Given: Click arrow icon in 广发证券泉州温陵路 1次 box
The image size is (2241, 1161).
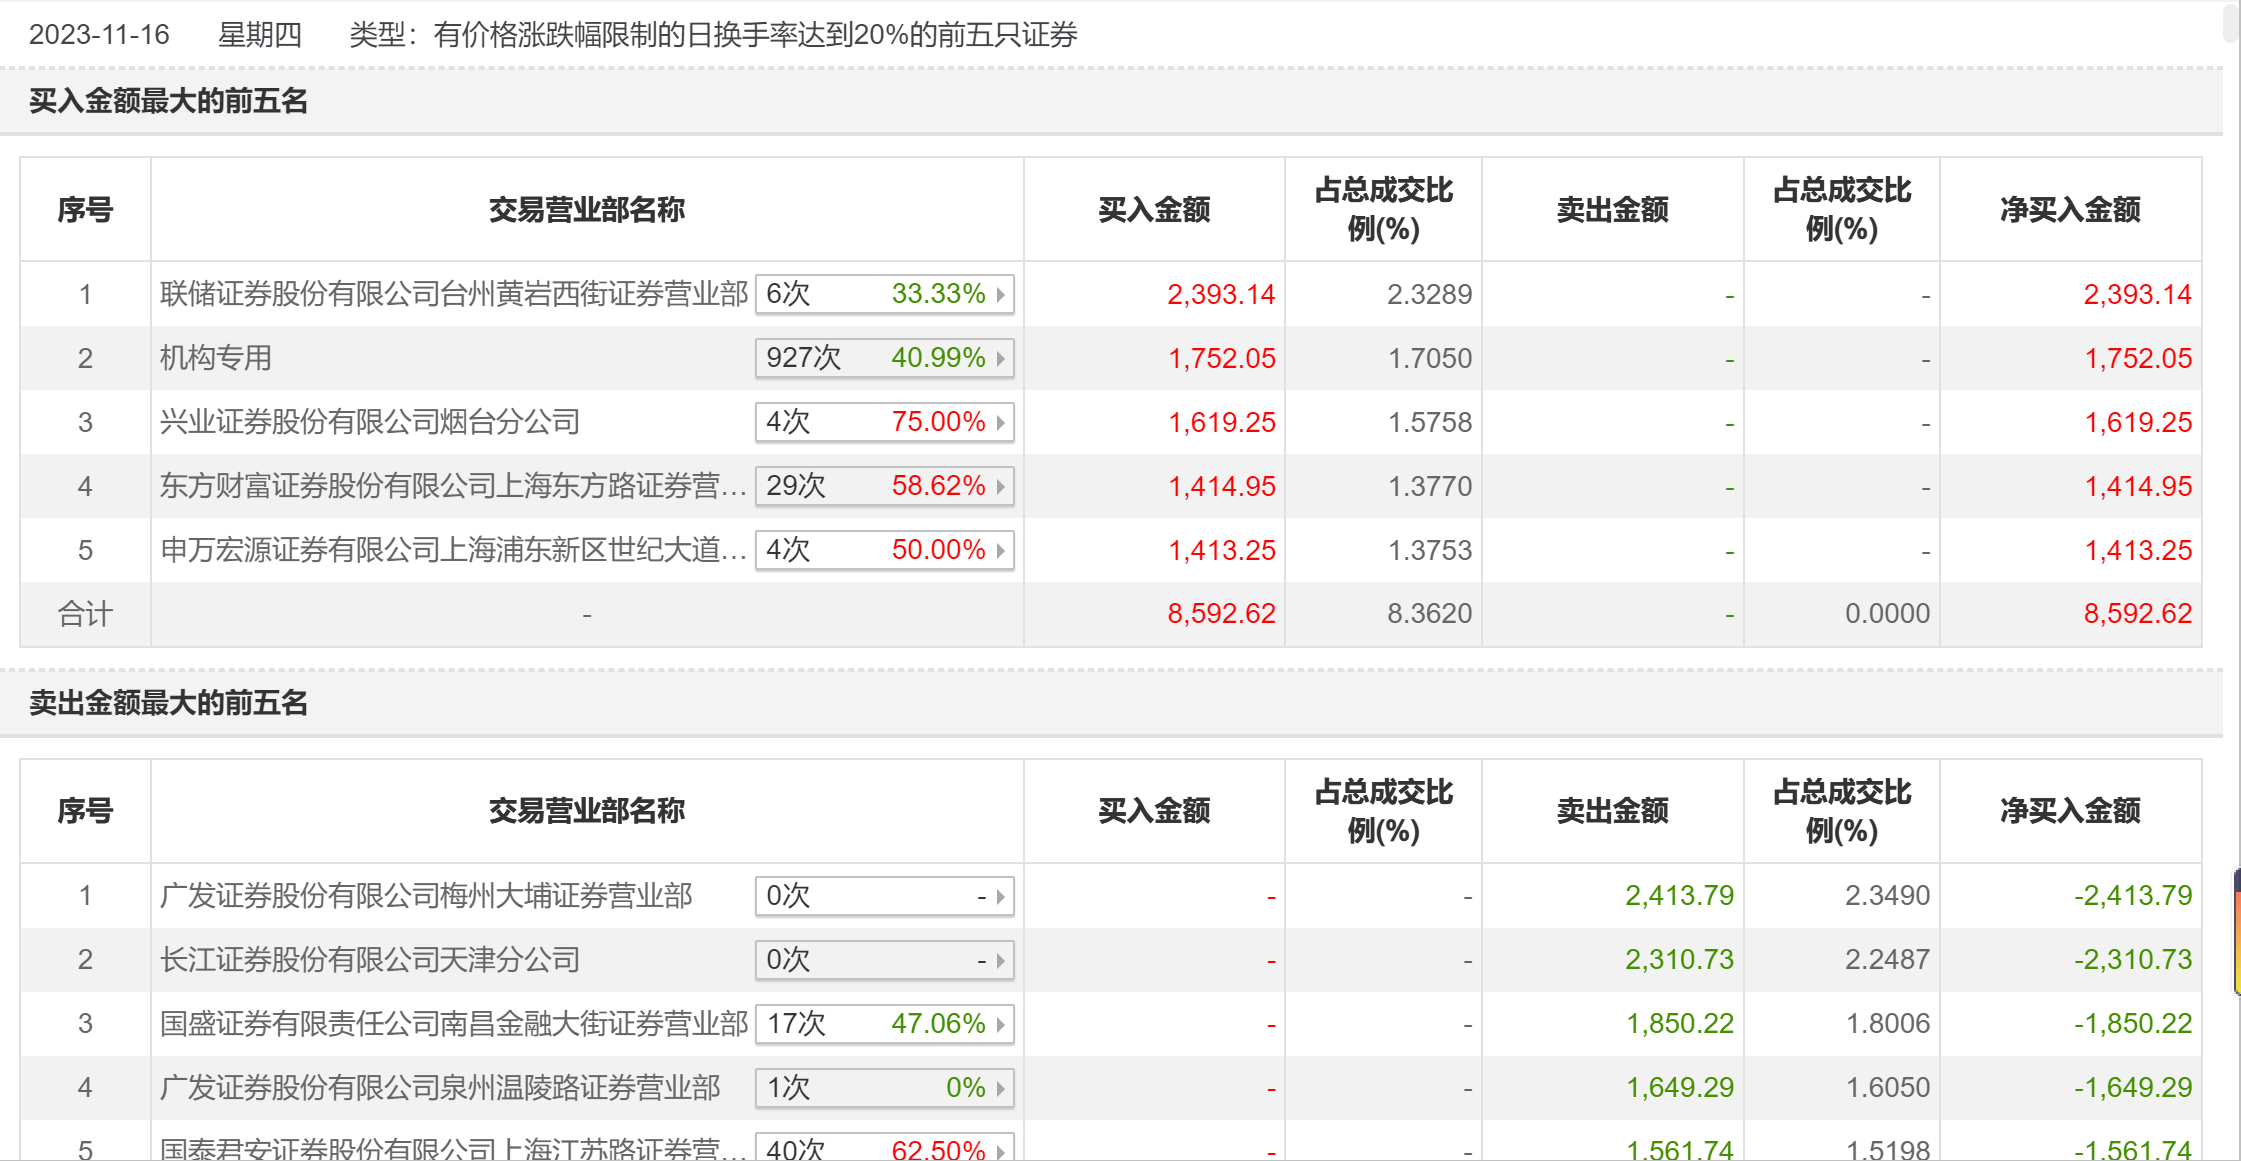Looking at the screenshot, I should click(x=1000, y=1089).
